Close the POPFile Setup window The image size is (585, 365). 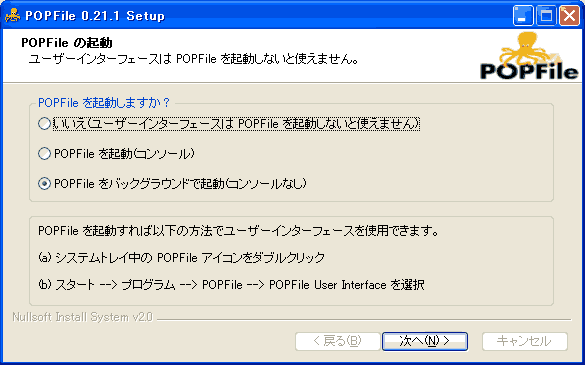569,16
